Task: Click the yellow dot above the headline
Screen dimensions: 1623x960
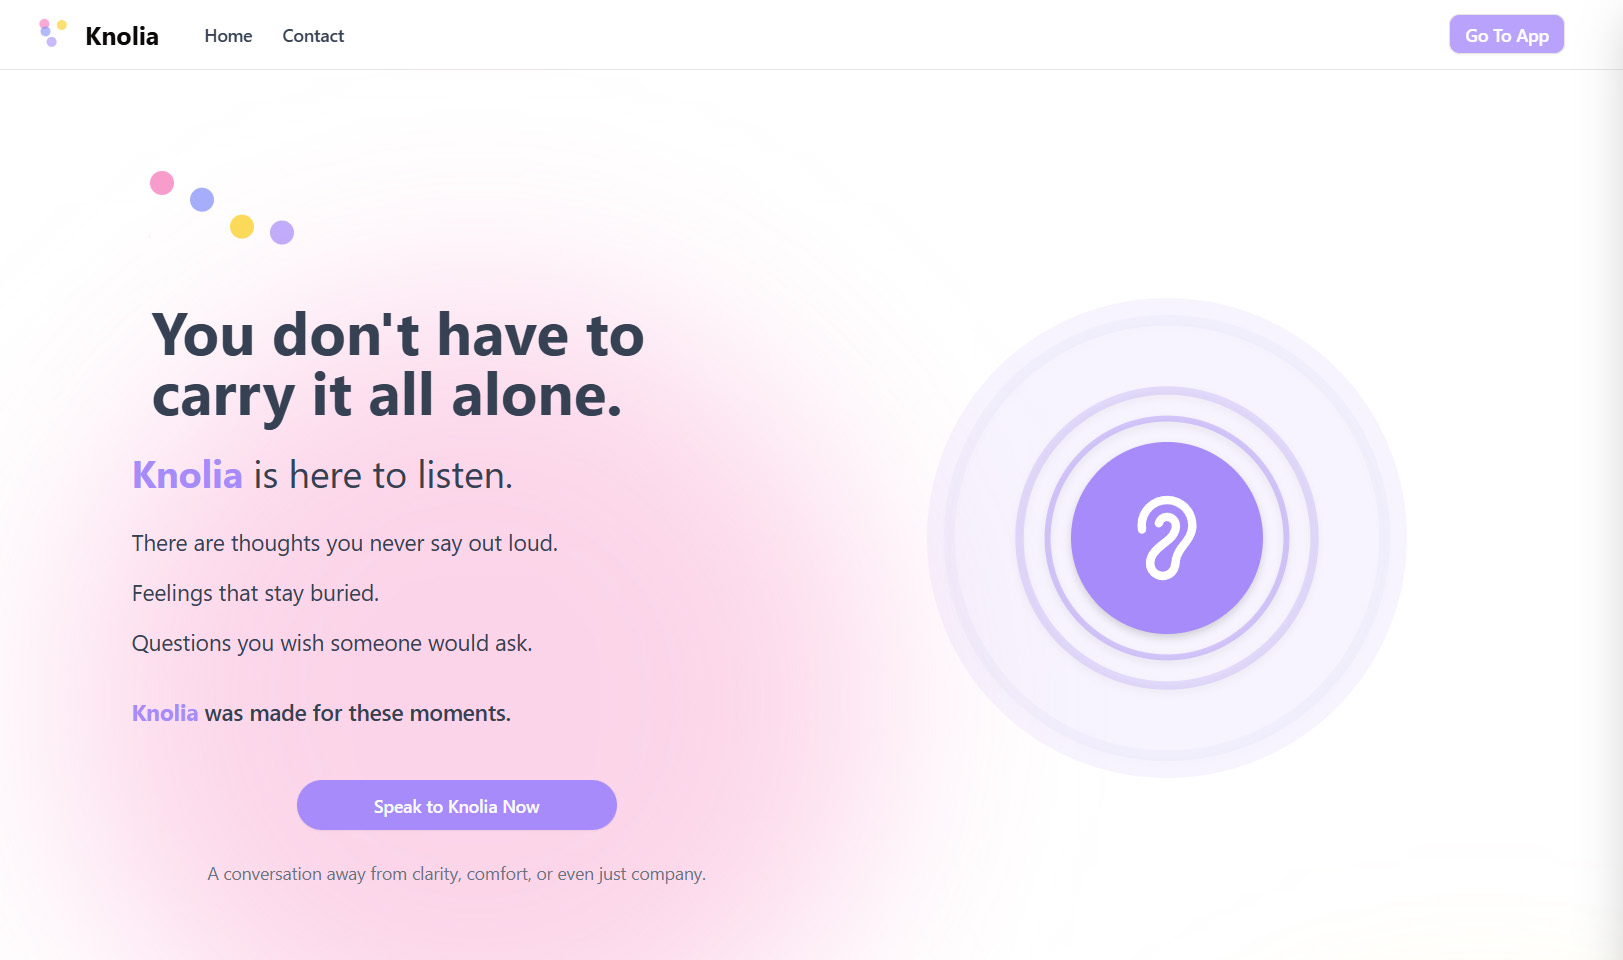Action: [x=242, y=227]
